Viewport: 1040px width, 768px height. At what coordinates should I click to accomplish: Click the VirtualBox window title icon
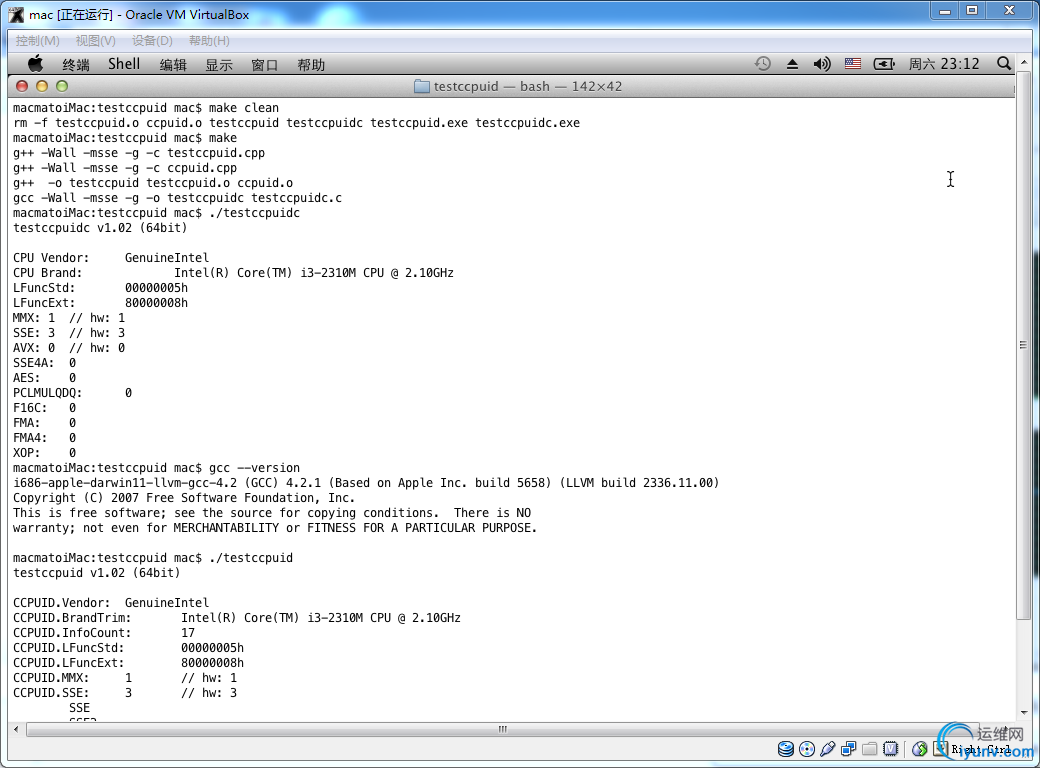click(x=16, y=14)
